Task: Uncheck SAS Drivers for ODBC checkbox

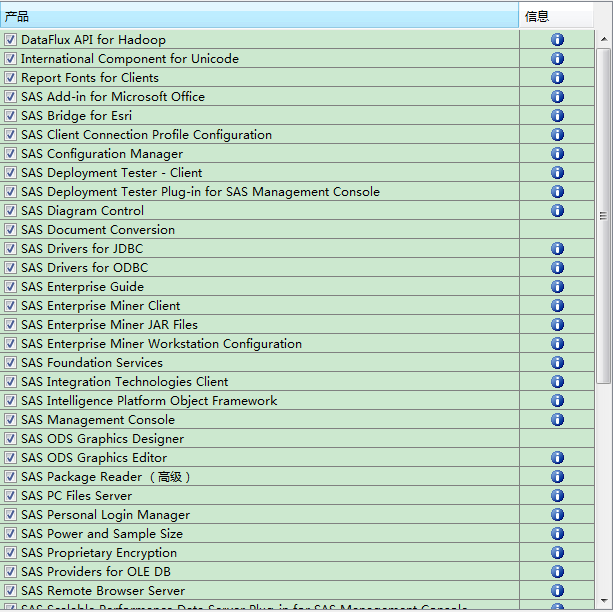Action: coord(11,267)
